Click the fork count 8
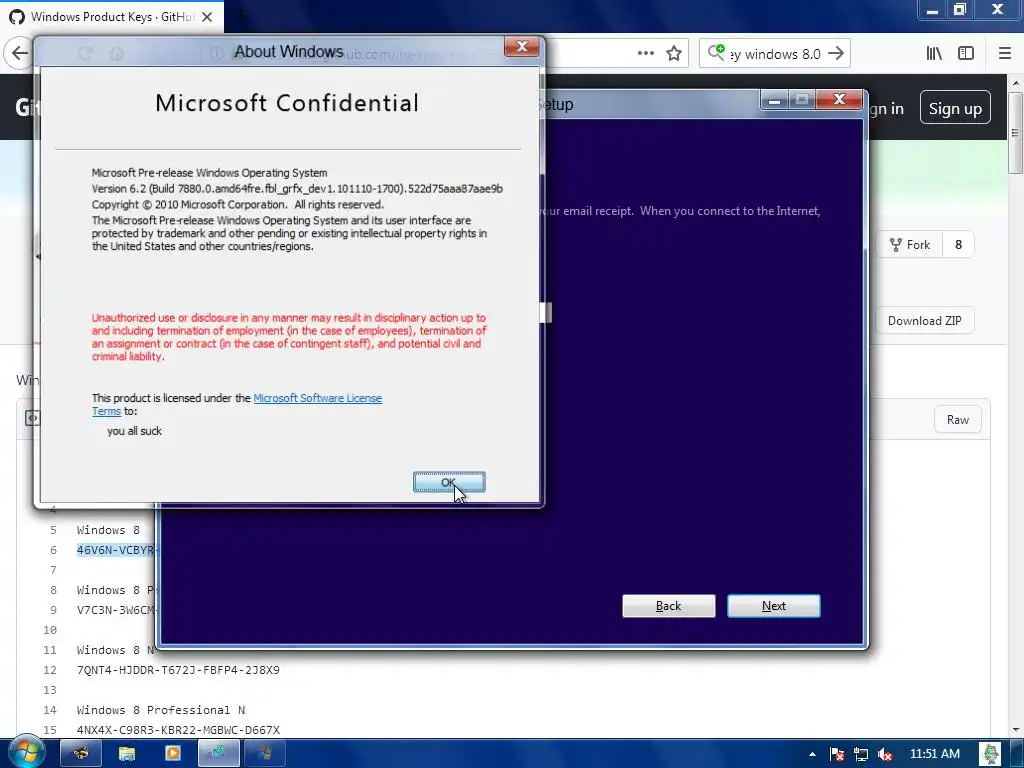The width and height of the screenshot is (1024, 768). click(x=958, y=245)
